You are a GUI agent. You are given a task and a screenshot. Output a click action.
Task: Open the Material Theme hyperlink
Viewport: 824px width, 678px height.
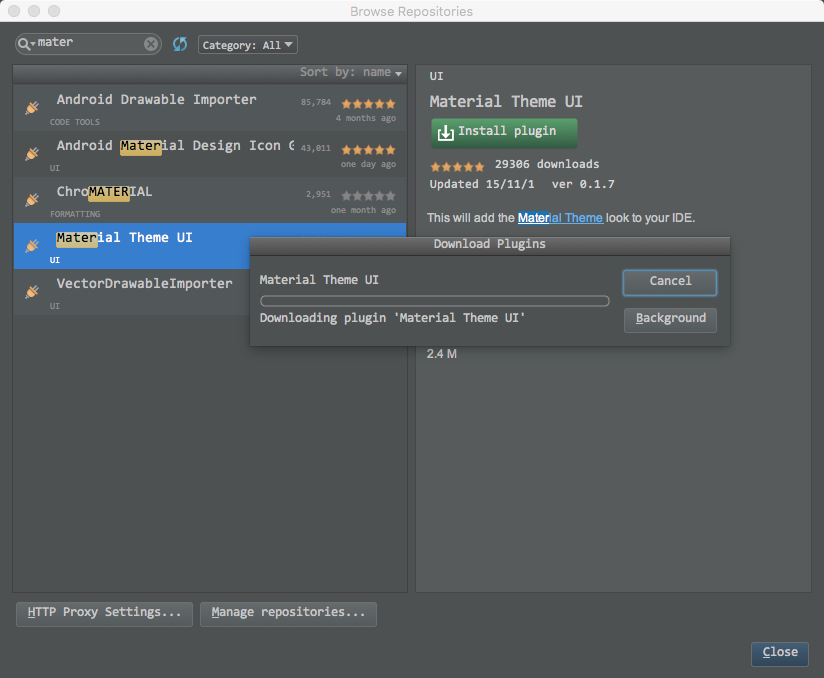tap(560, 218)
